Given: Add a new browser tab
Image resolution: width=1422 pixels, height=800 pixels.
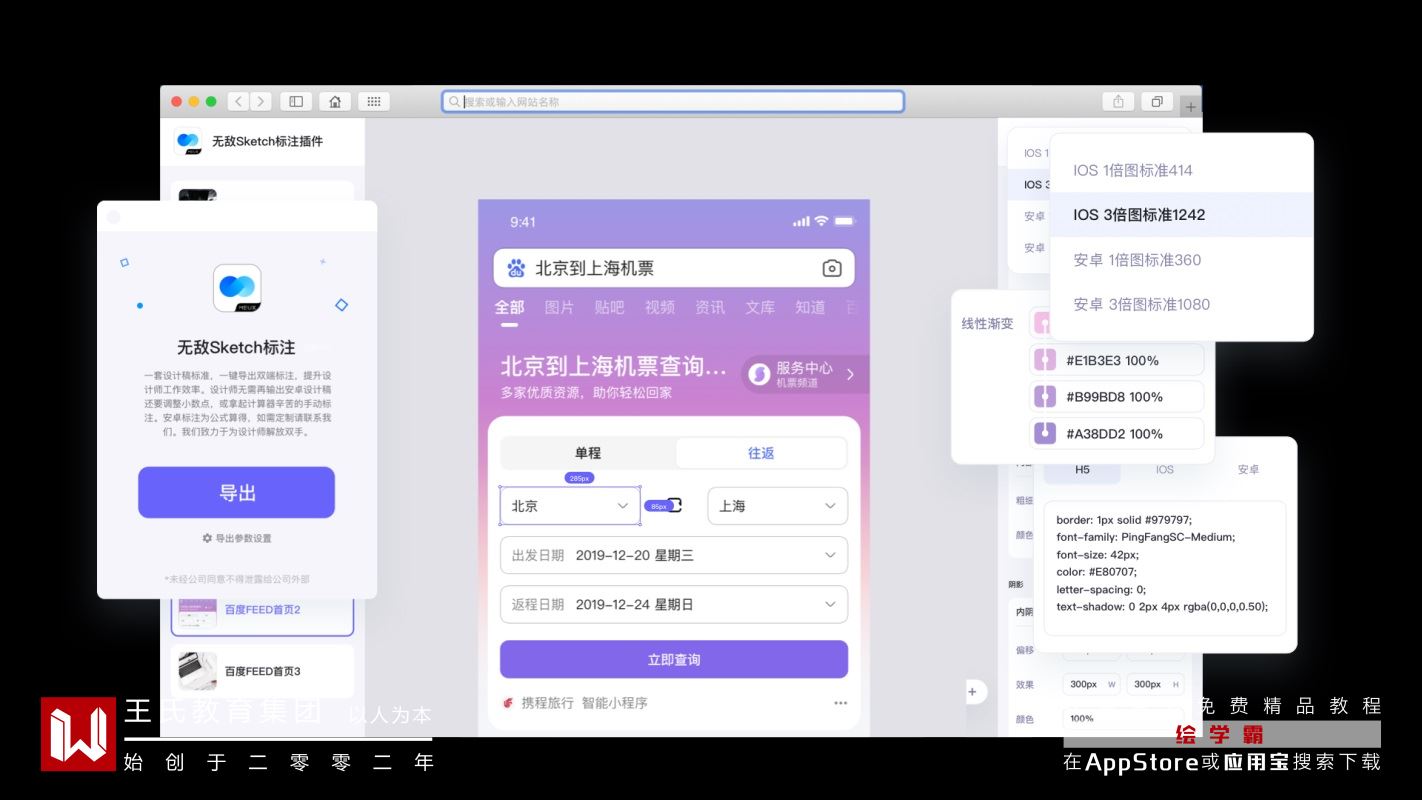Looking at the screenshot, I should (x=1191, y=106).
